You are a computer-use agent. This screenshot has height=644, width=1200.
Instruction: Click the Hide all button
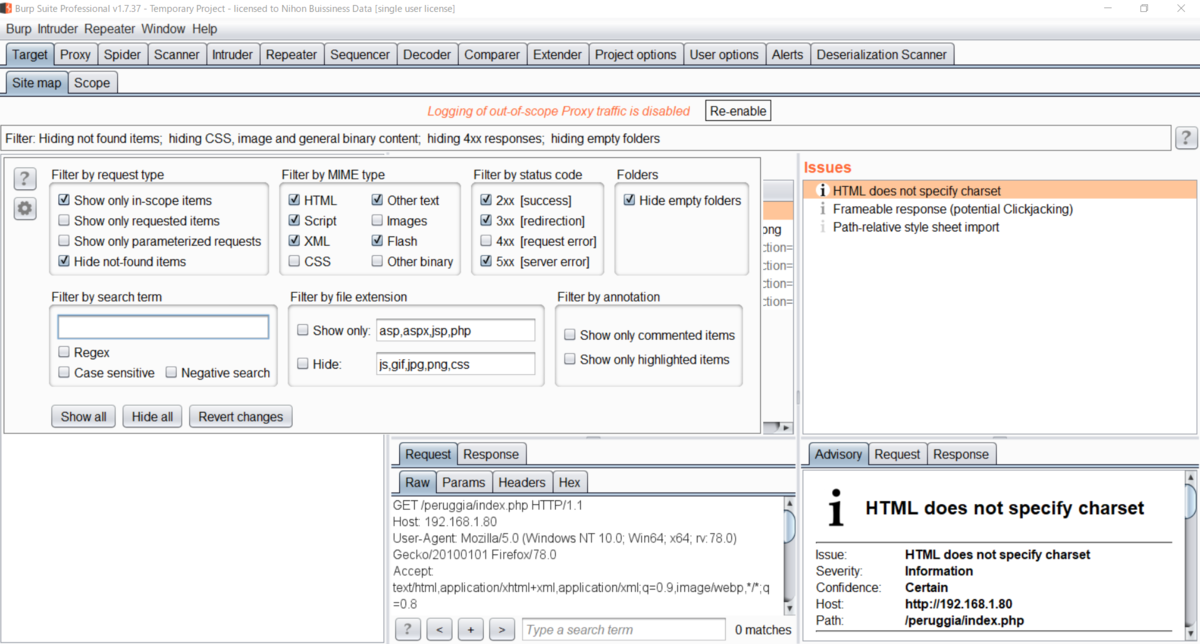pos(152,417)
